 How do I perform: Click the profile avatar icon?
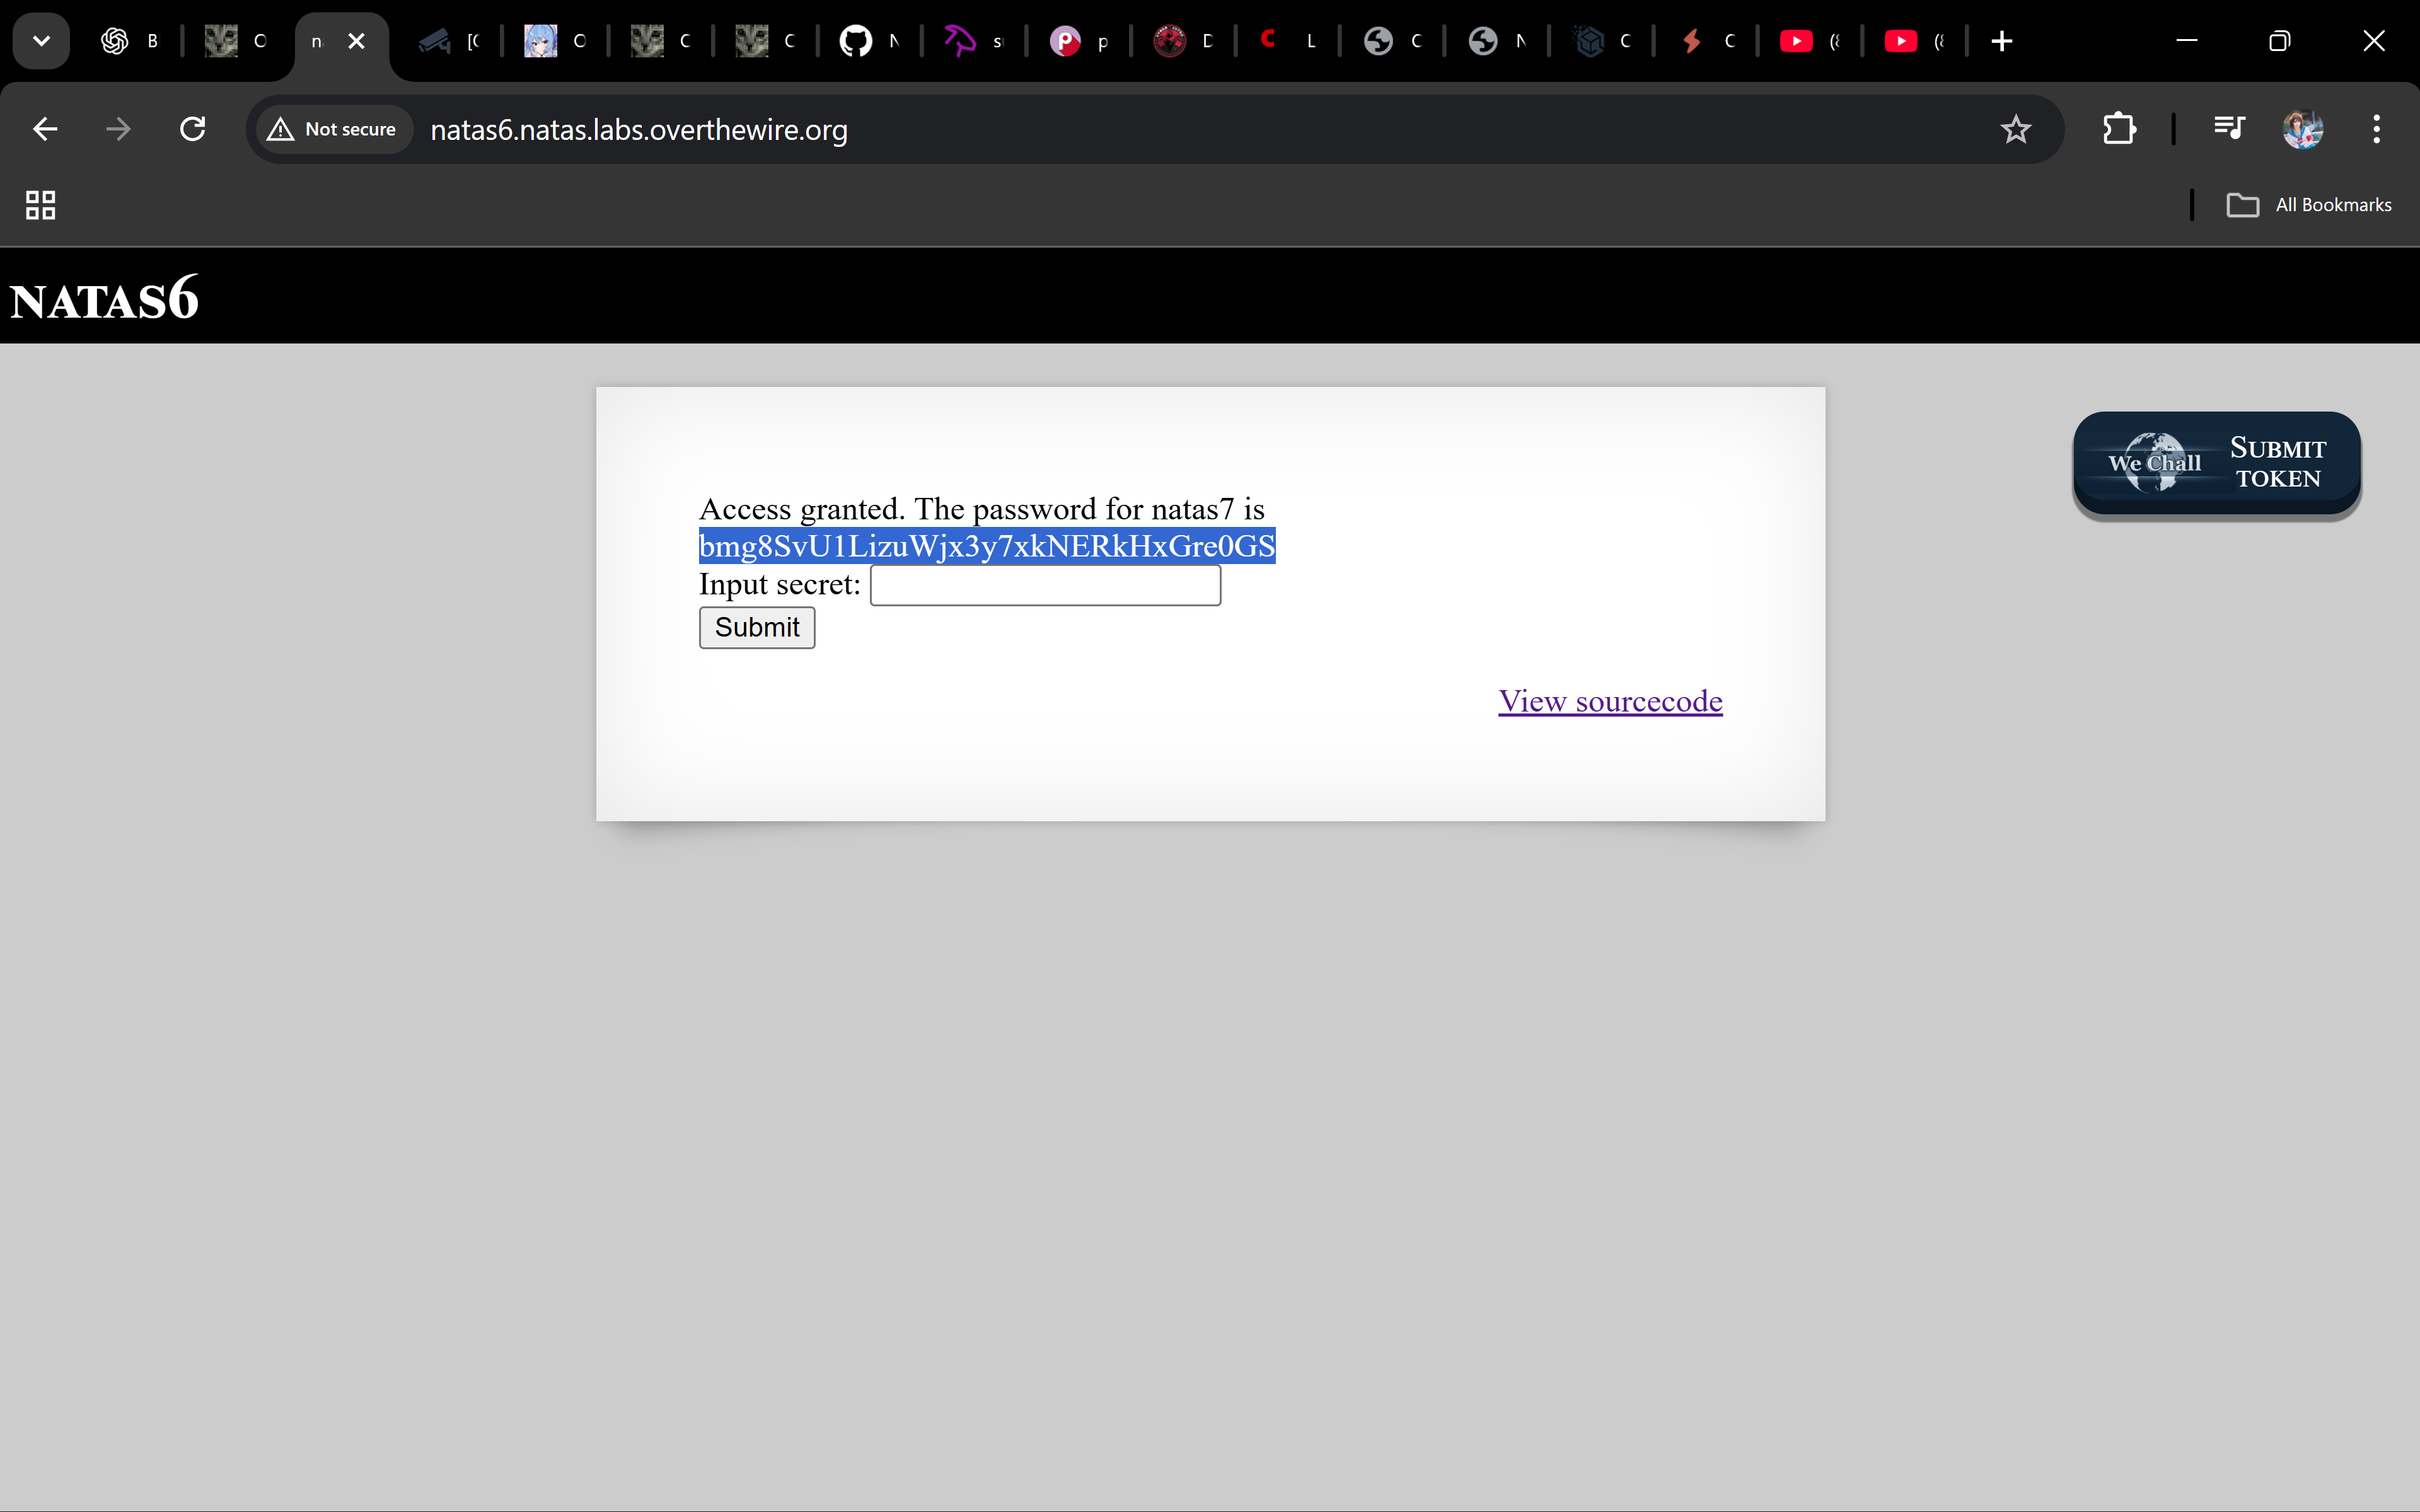[x=2302, y=129]
